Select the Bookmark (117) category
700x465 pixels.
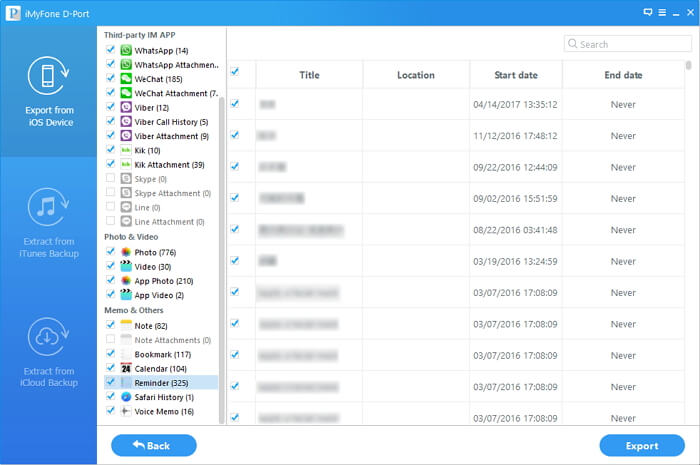[x=162, y=354]
